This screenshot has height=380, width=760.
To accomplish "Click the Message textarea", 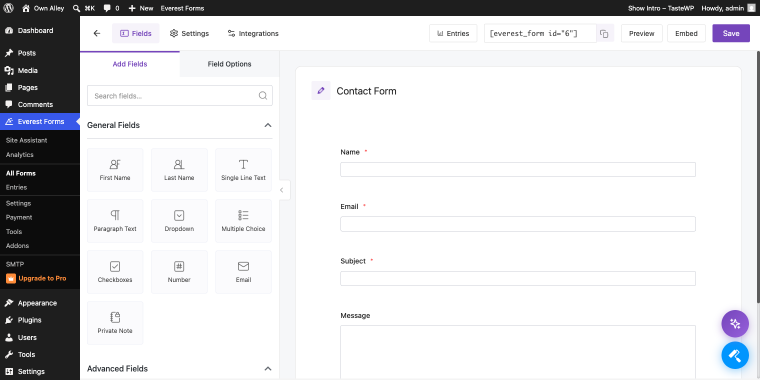I will click(518, 352).
